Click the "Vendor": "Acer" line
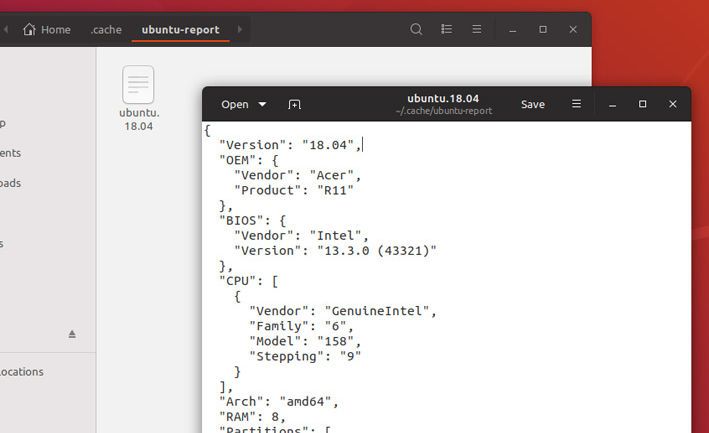709x433 pixels. (298, 175)
